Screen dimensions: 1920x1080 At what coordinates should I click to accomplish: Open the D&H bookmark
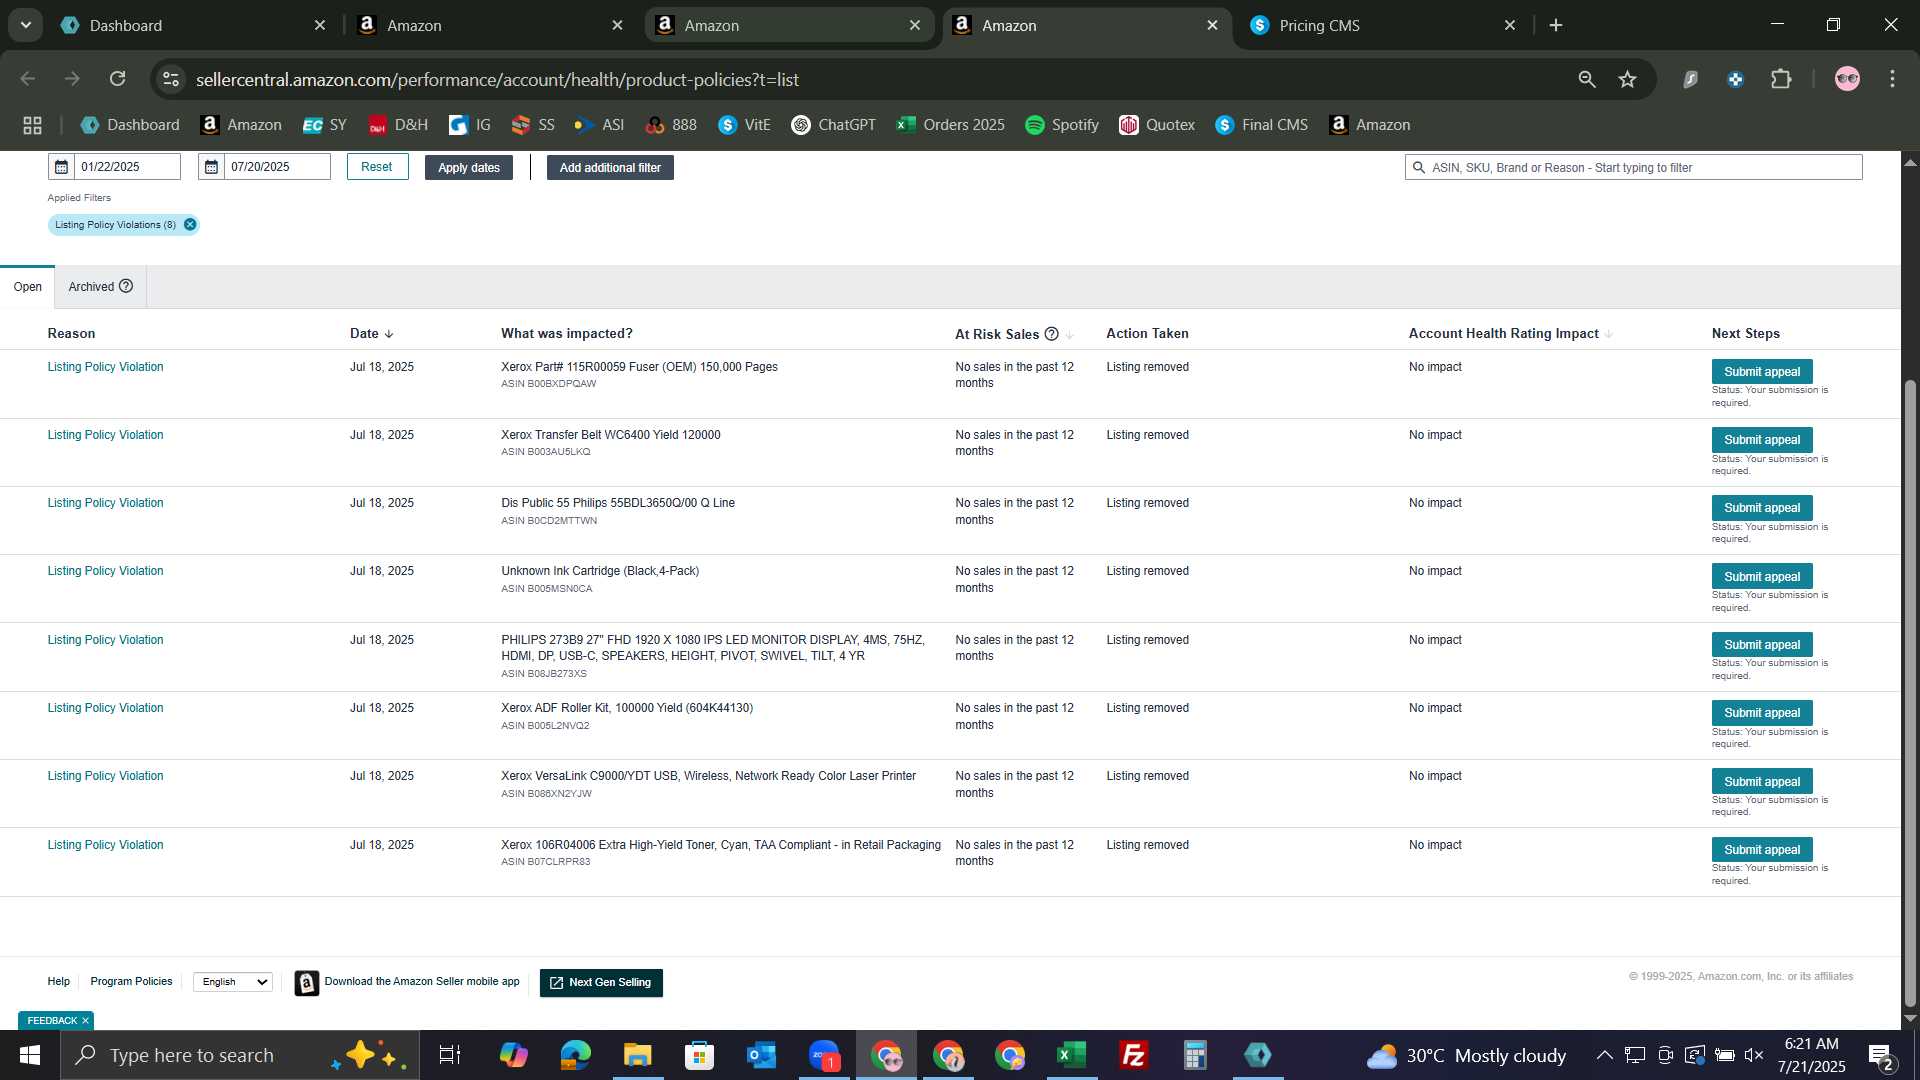point(398,125)
